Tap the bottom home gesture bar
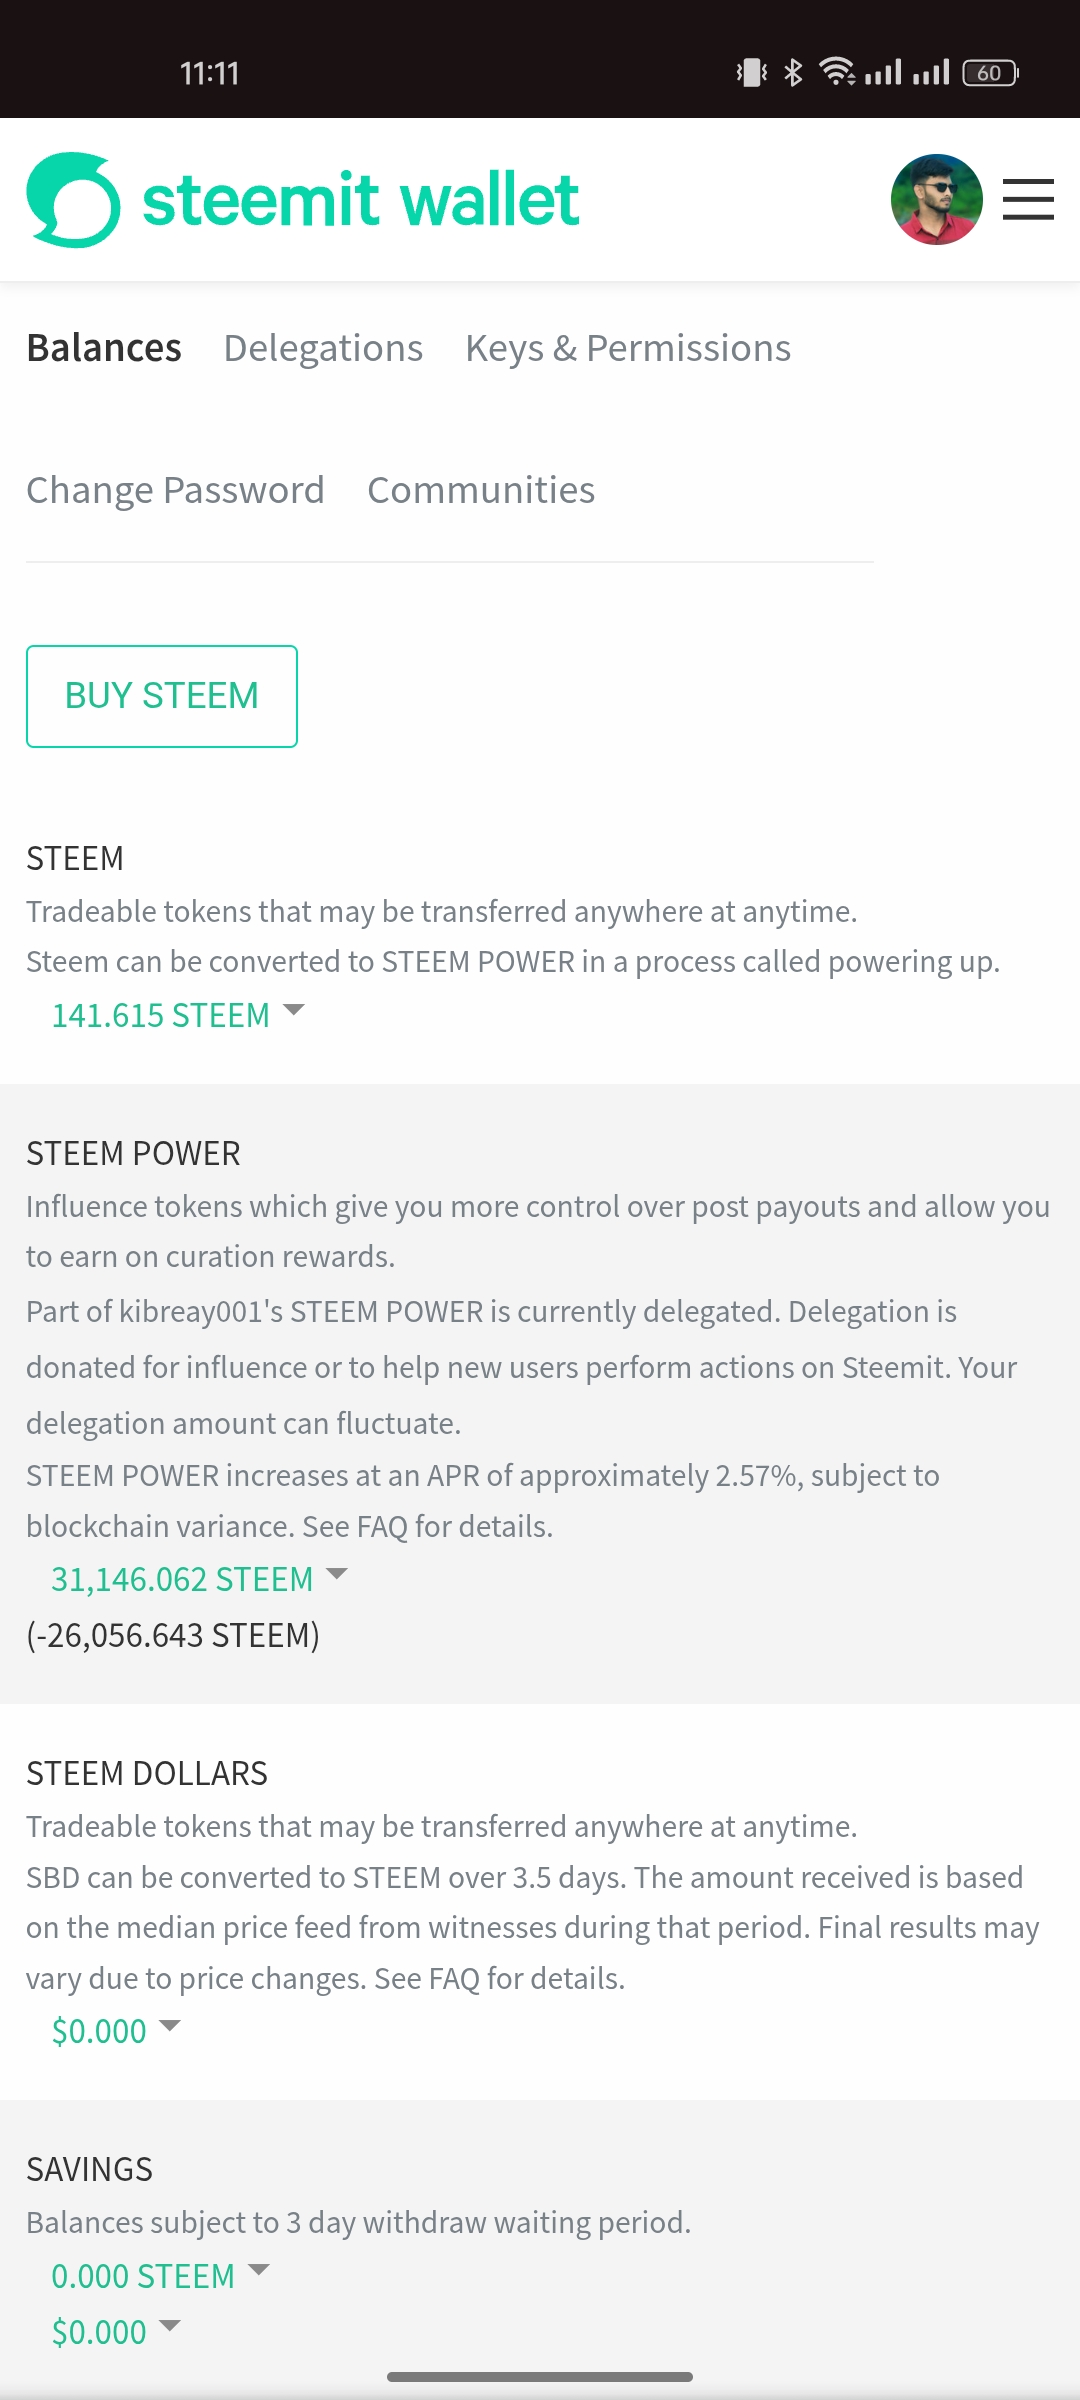 (x=540, y=2376)
